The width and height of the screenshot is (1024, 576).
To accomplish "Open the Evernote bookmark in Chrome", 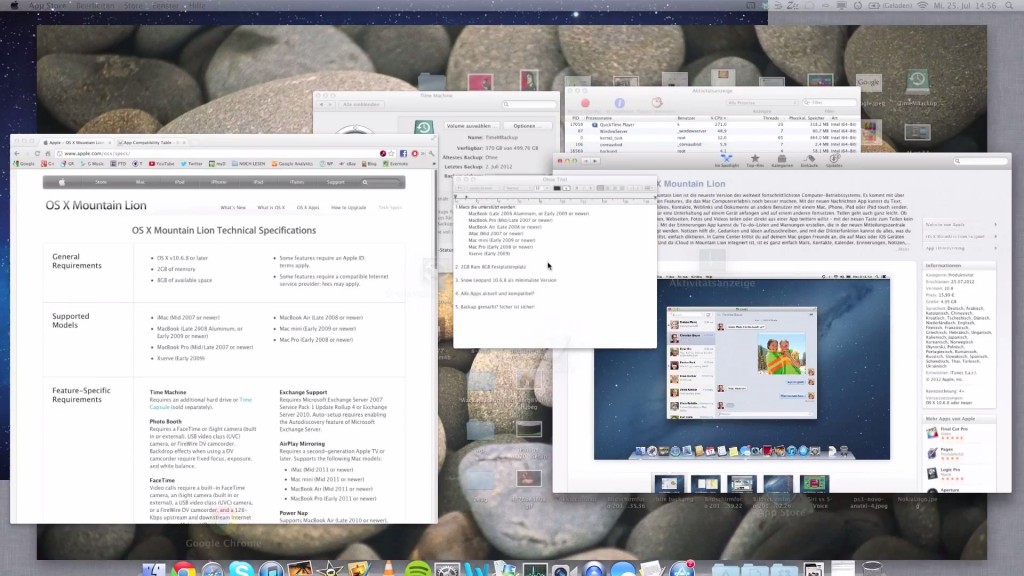I will [395, 164].
